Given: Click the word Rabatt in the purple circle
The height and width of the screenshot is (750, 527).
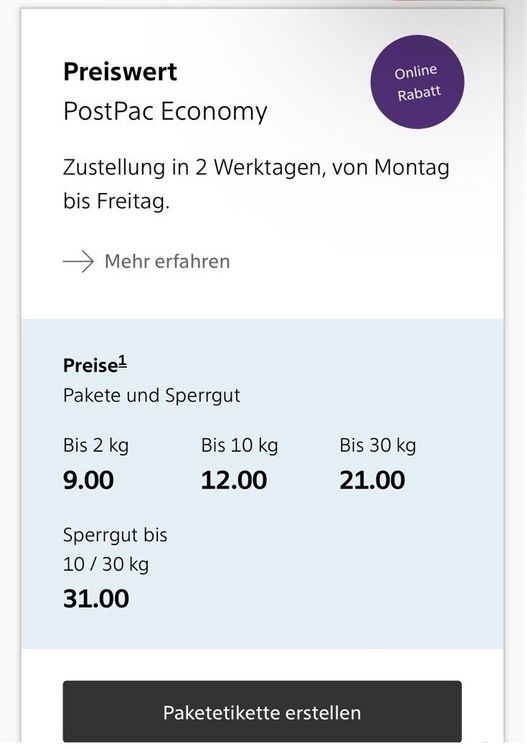Looking at the screenshot, I should coord(419,93).
